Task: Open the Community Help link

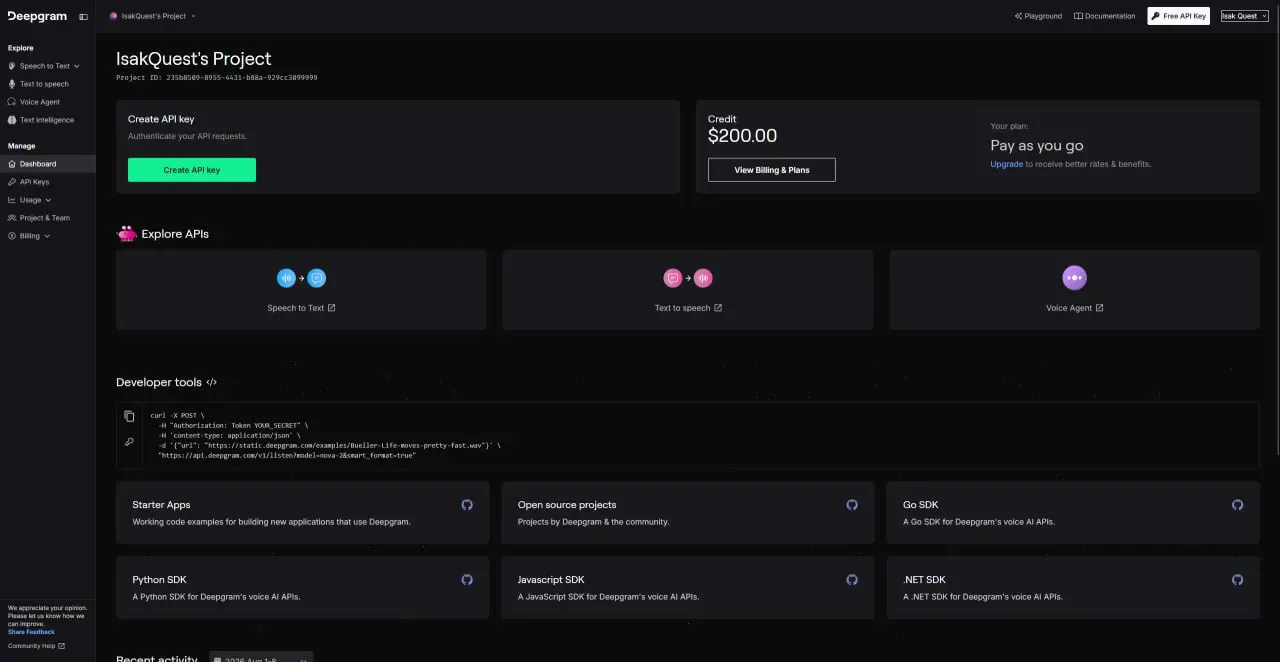Action: (x=36, y=646)
